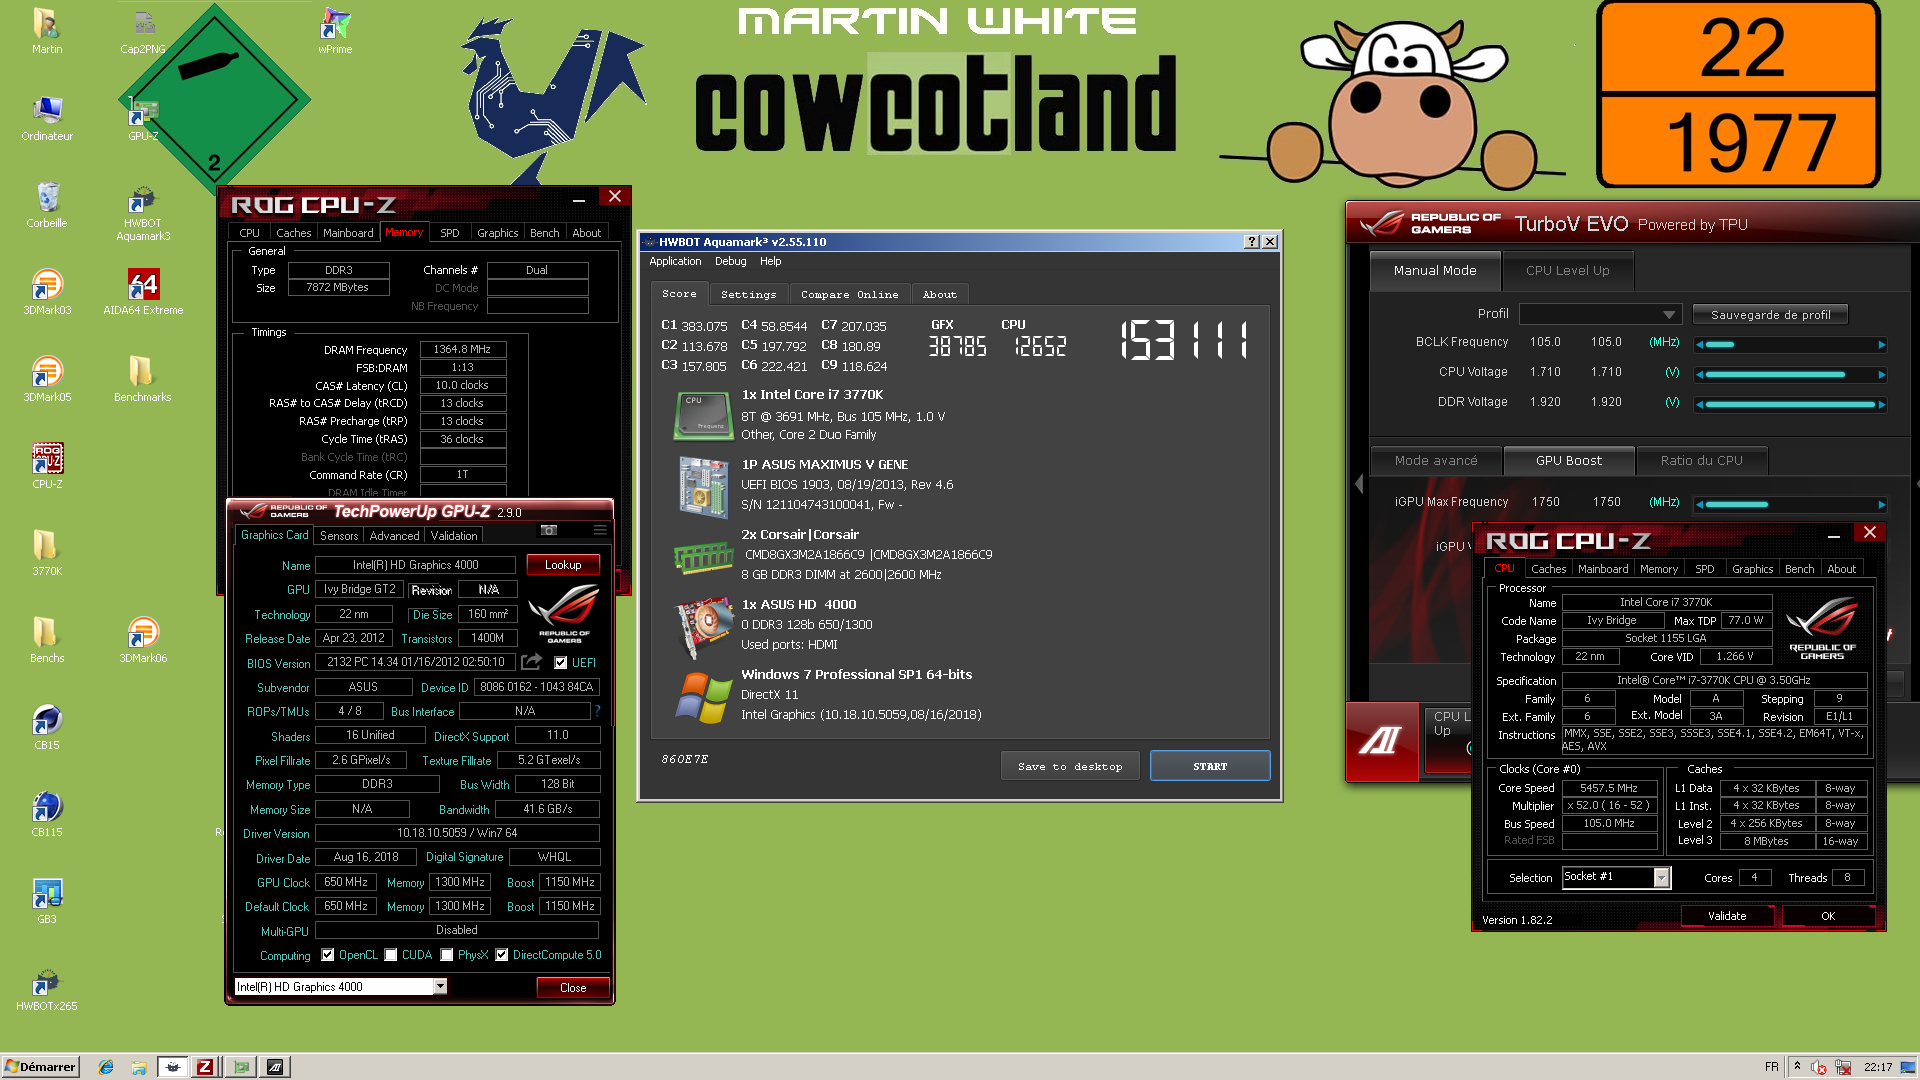The width and height of the screenshot is (1920, 1080).
Task: Click the Démarrer start button
Action: (x=40, y=1067)
